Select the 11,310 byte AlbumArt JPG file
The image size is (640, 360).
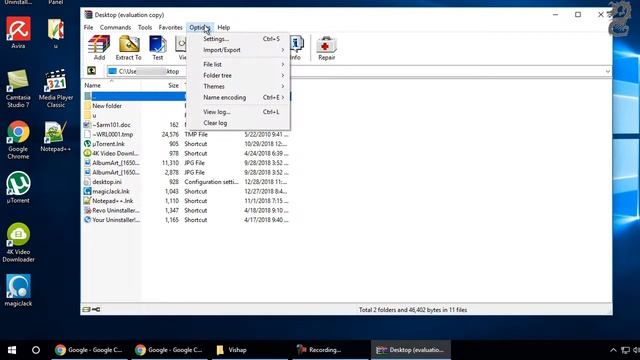pyautogui.click(x=187, y=163)
